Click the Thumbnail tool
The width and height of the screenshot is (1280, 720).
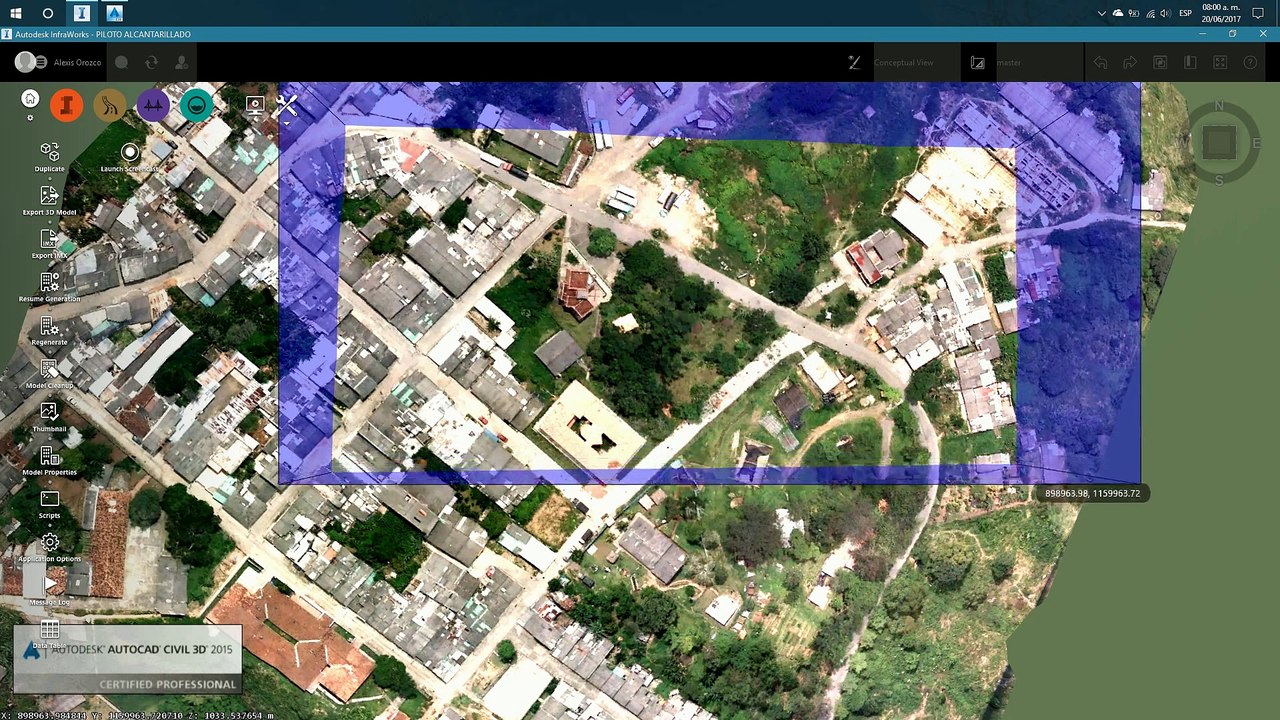click(49, 417)
